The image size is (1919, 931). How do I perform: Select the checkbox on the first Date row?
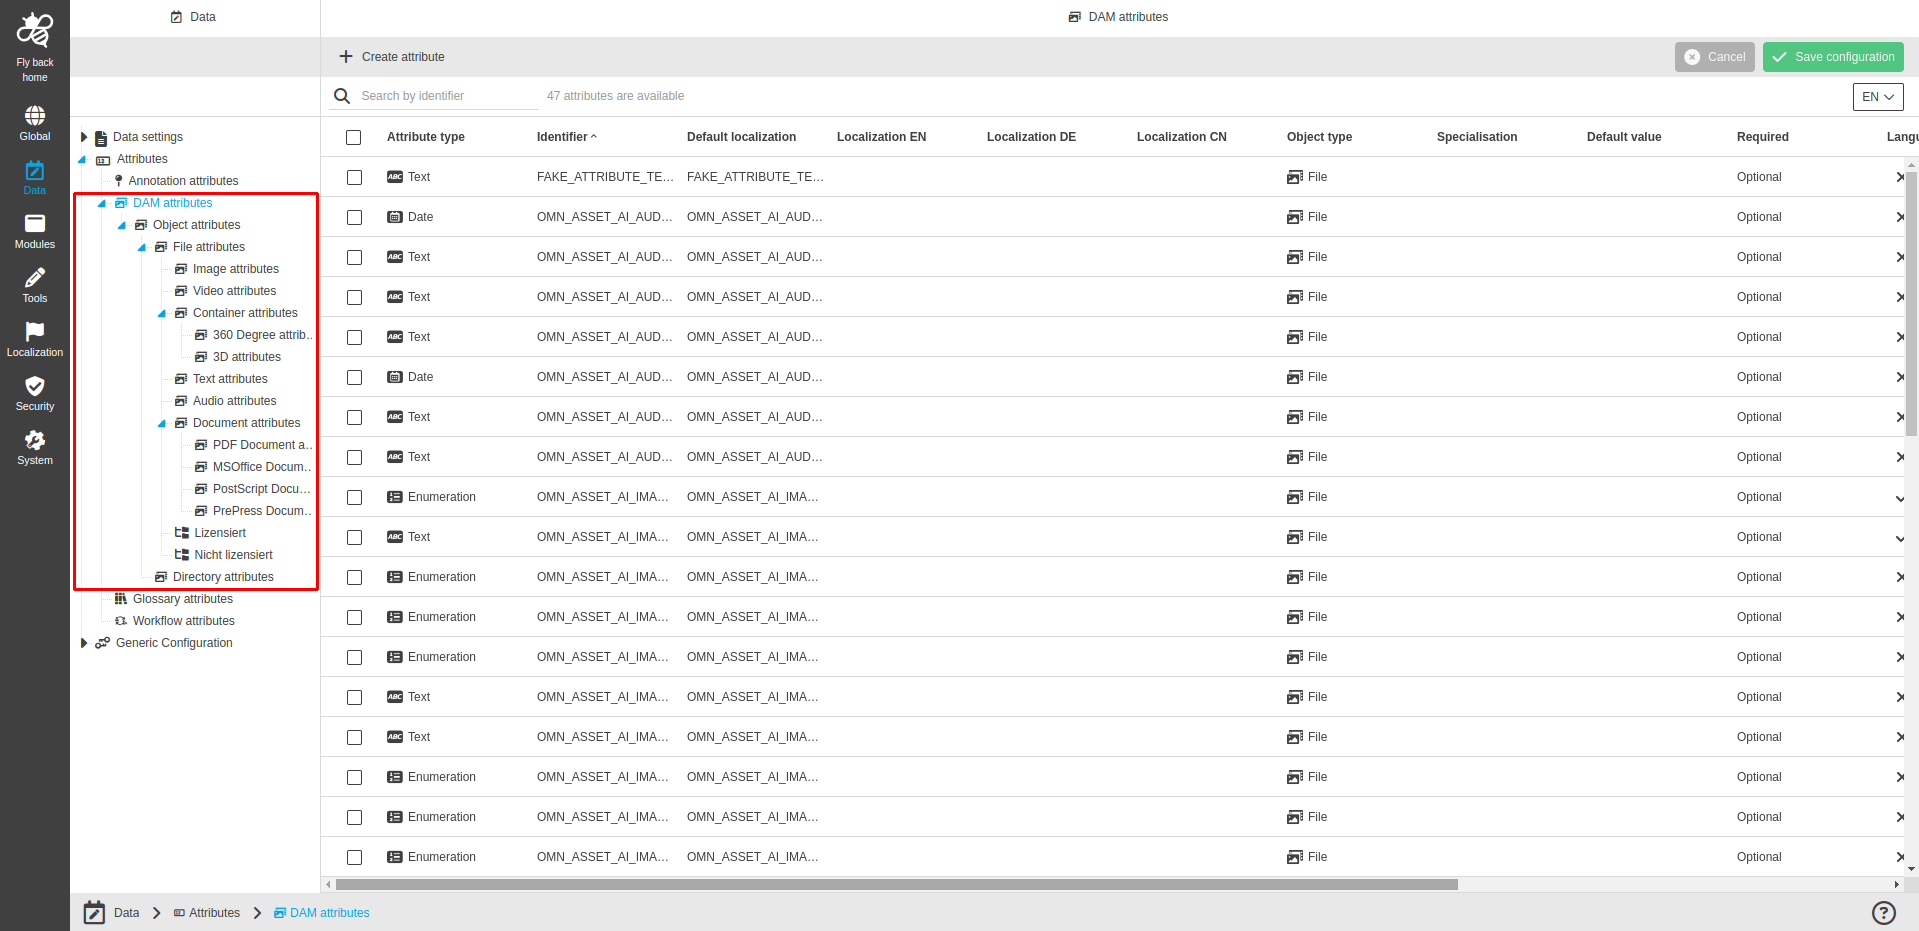(353, 217)
